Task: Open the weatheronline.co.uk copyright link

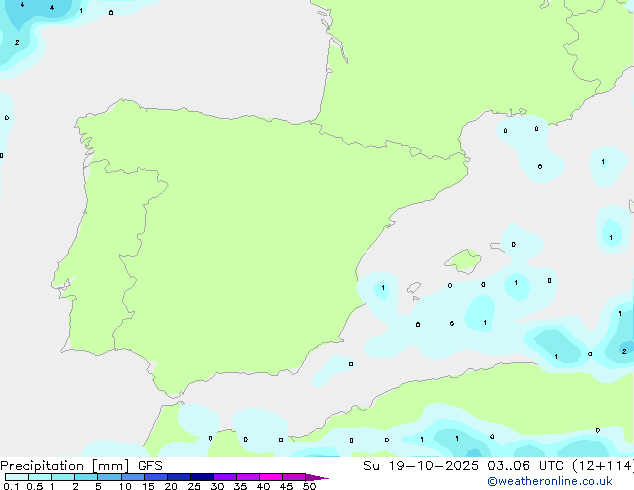Action: (550, 481)
